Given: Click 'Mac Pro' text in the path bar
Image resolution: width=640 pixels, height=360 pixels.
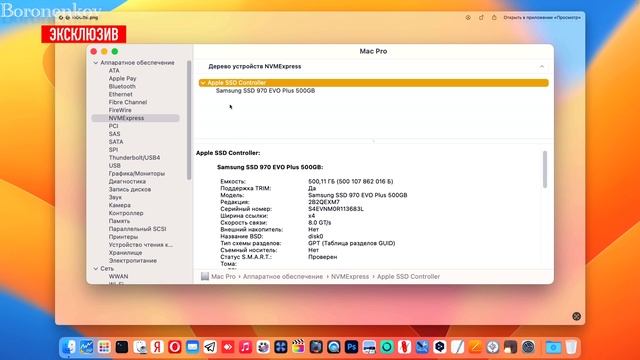Looking at the screenshot, I should (x=223, y=276).
